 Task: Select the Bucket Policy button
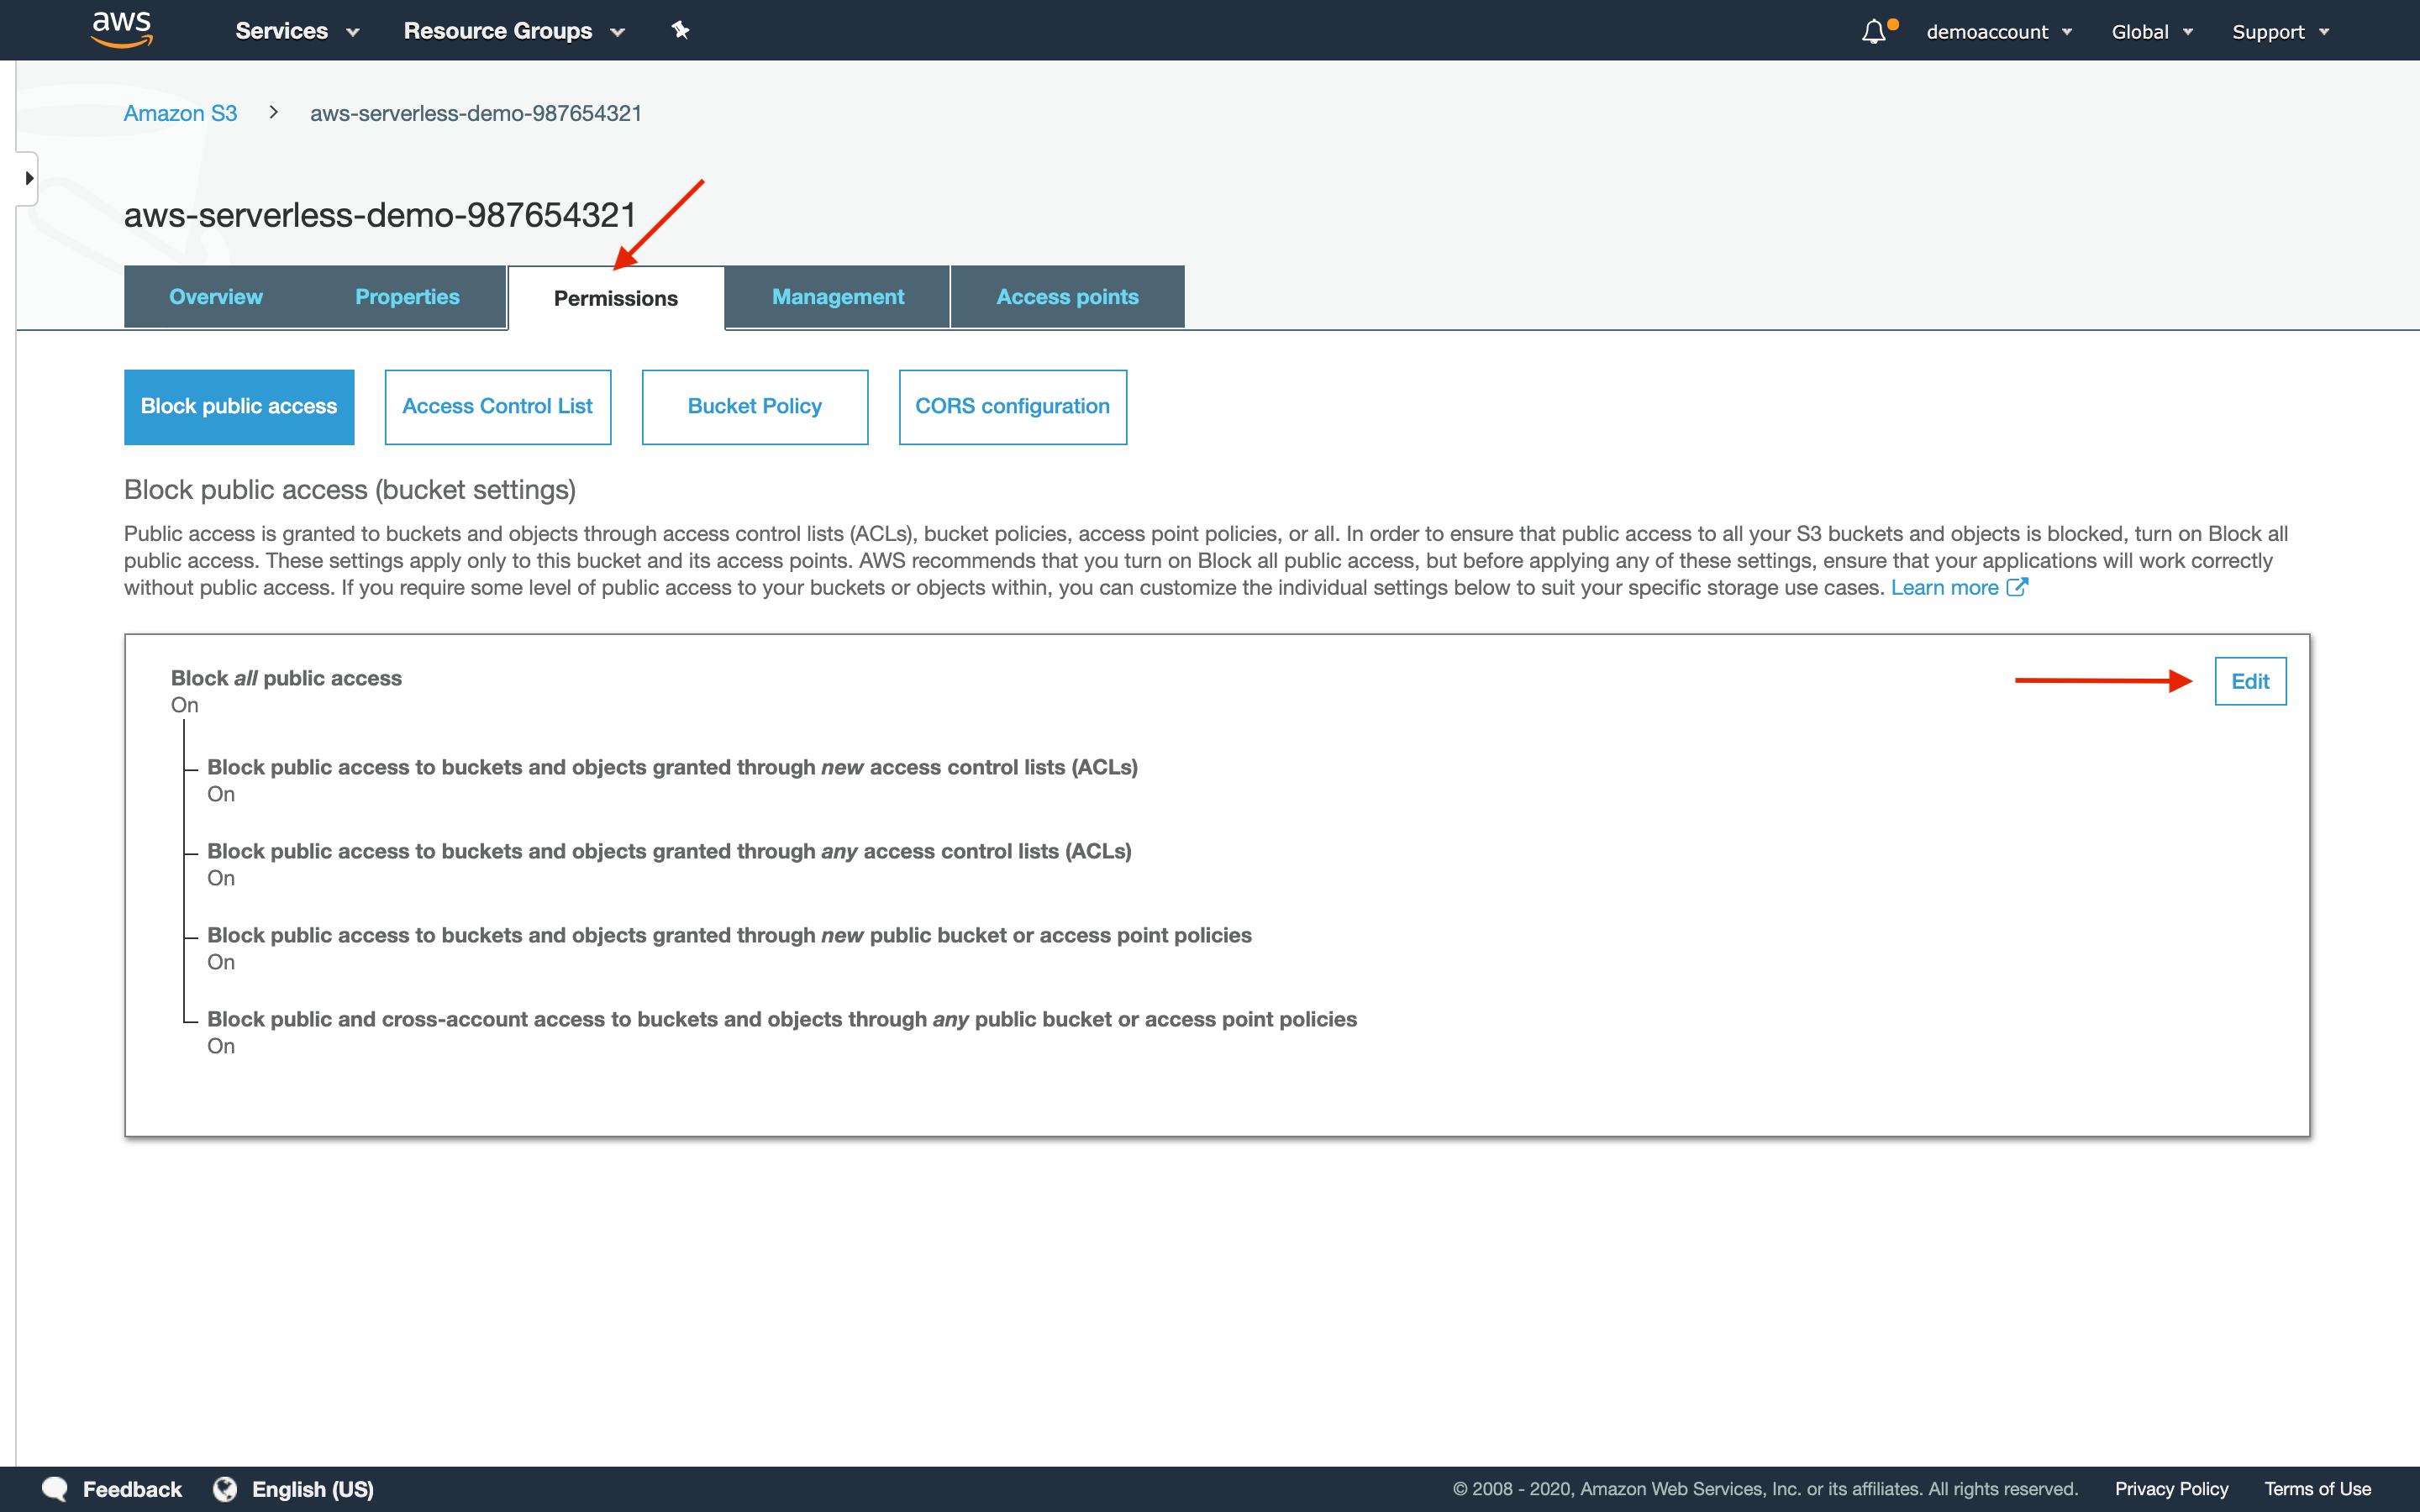(753, 406)
